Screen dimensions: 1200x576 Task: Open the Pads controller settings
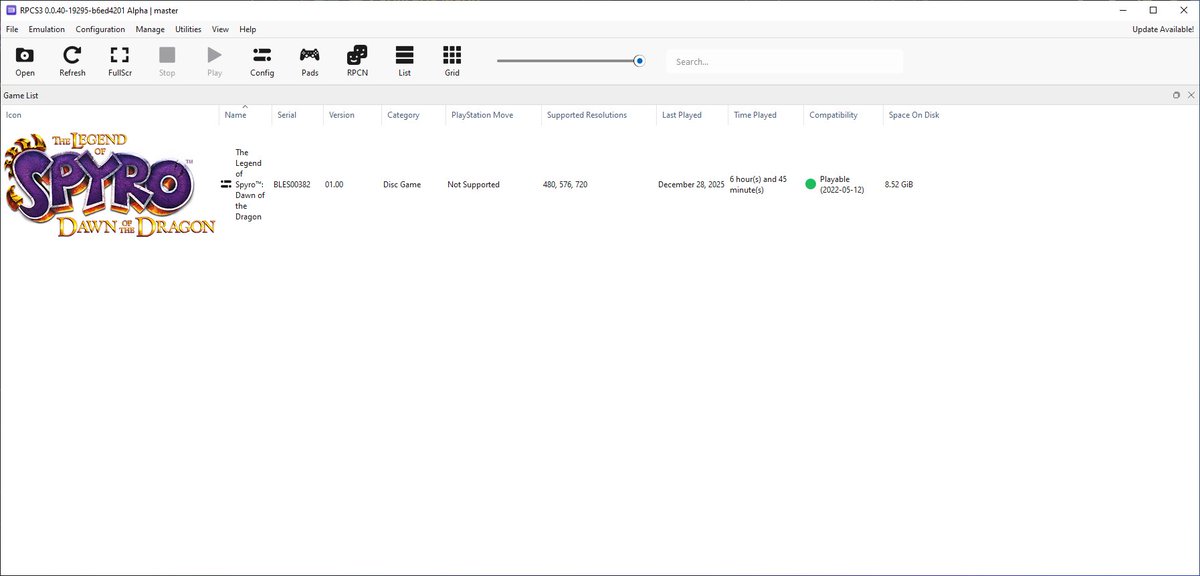coord(310,61)
